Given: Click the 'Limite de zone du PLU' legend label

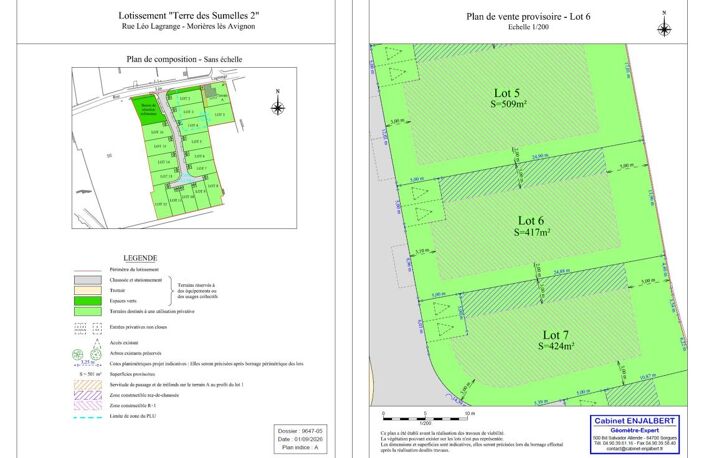Looking at the screenshot, I should (132, 416).
